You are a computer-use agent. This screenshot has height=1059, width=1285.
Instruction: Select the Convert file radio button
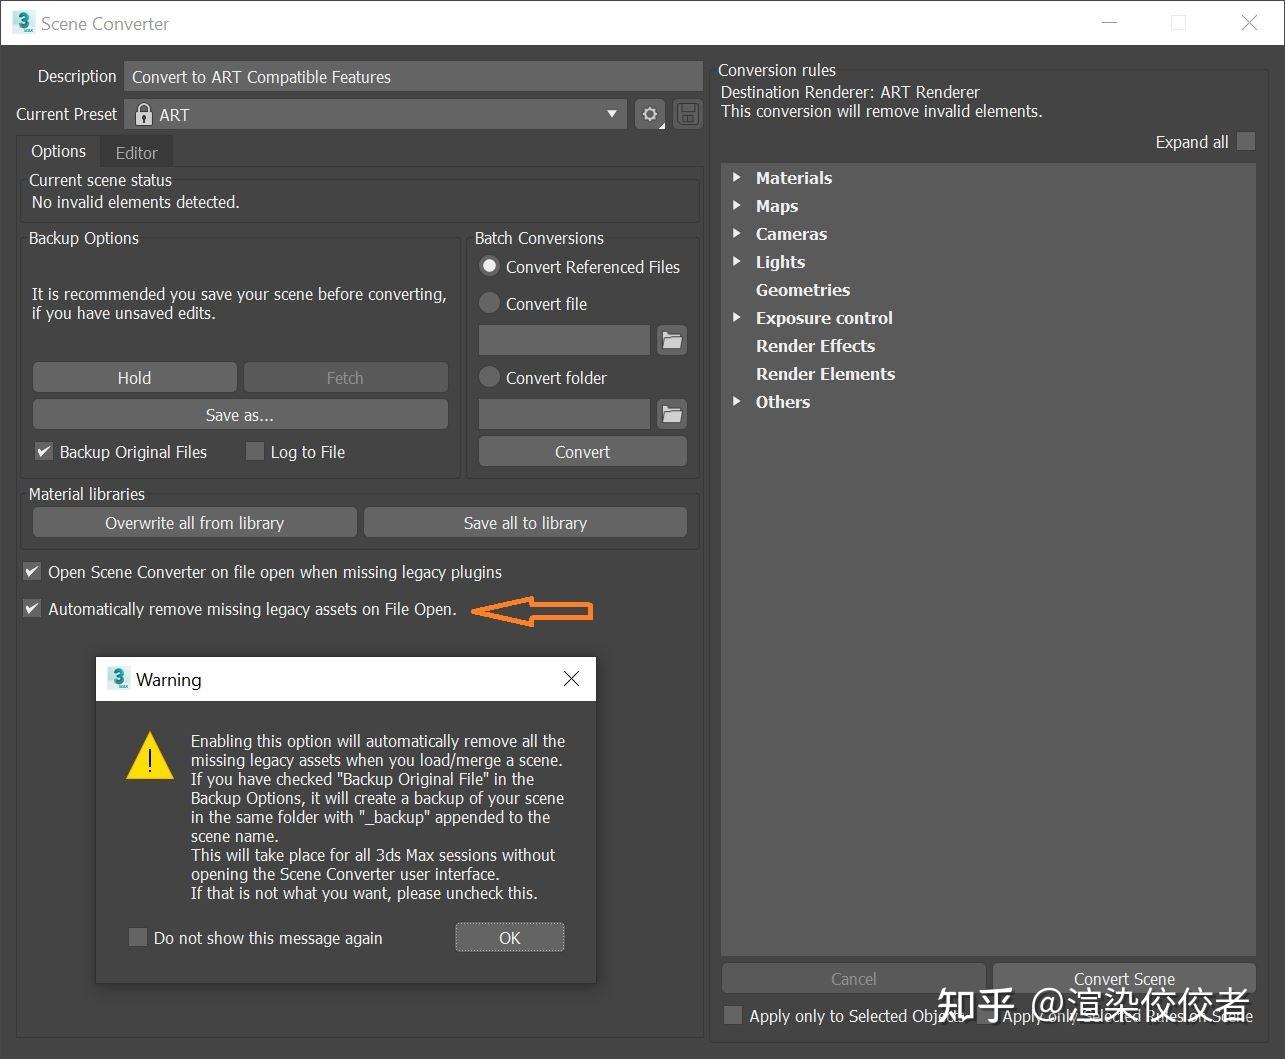[x=489, y=302]
